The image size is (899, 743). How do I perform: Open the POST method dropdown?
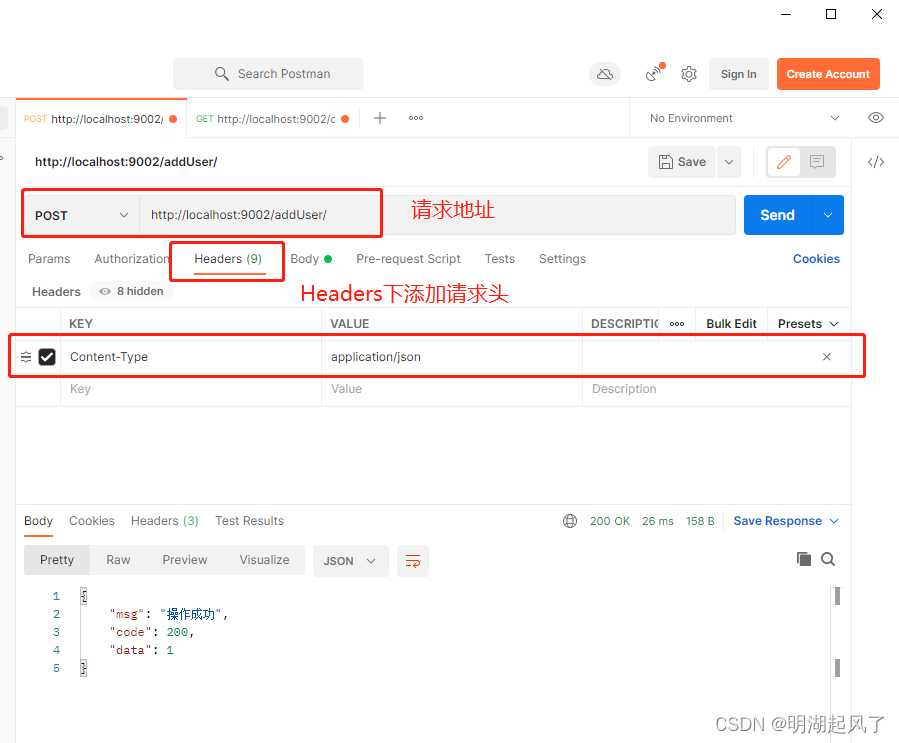81,216
